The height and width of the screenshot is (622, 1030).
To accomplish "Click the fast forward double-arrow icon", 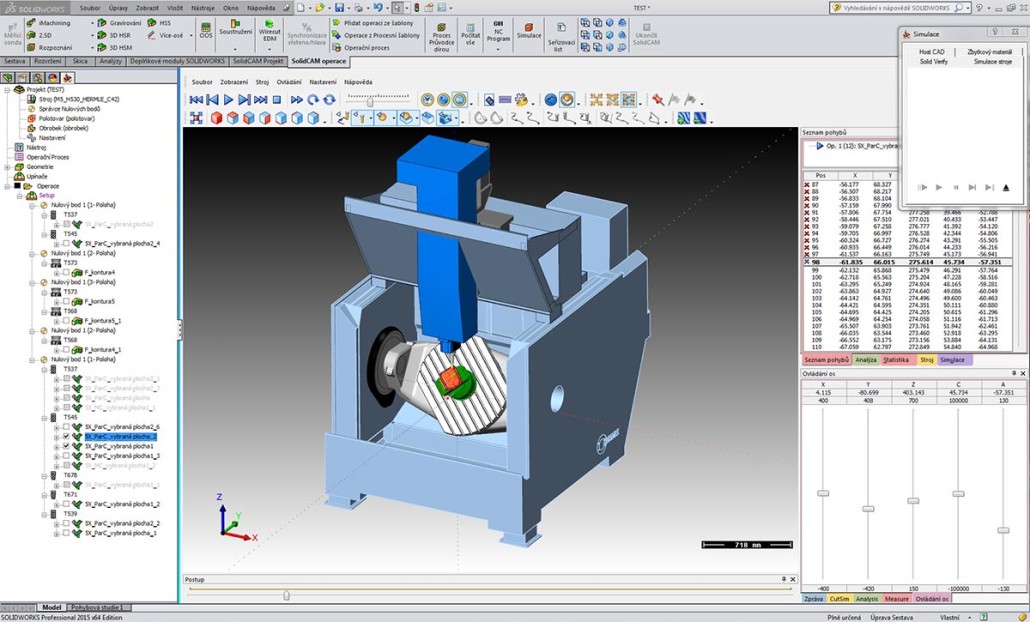I will (297, 100).
